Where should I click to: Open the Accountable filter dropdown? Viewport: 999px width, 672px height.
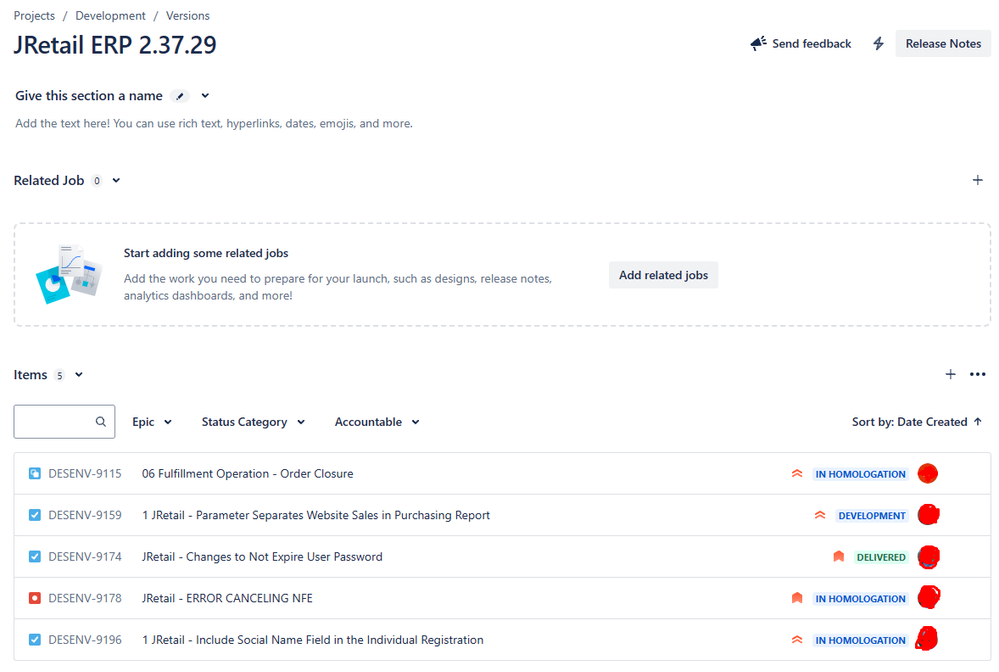click(377, 422)
